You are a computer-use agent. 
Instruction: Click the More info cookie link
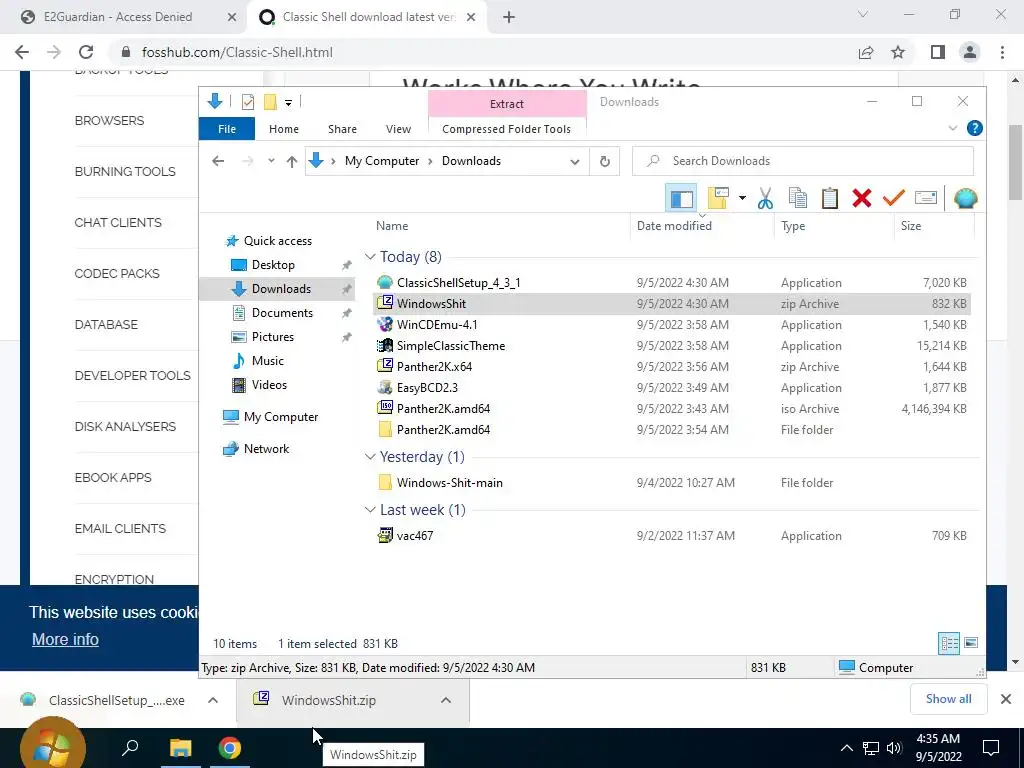65,639
